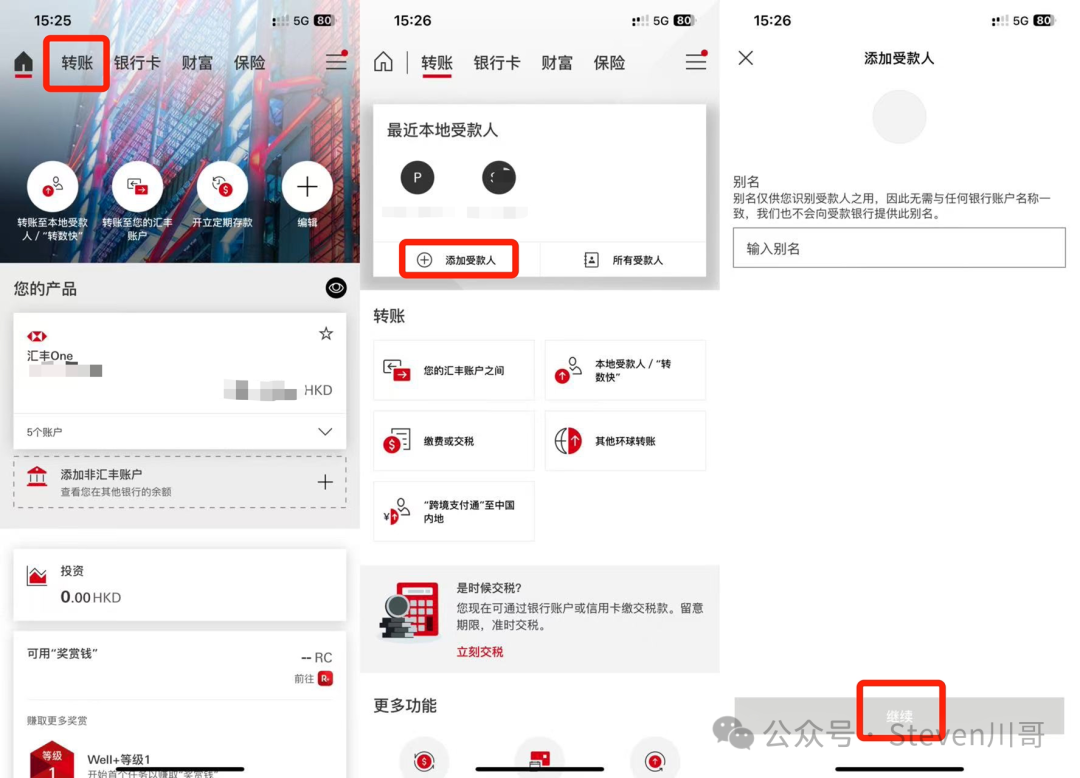Tap the 添加受款人 button
This screenshot has width=1080, height=778.
(x=459, y=258)
